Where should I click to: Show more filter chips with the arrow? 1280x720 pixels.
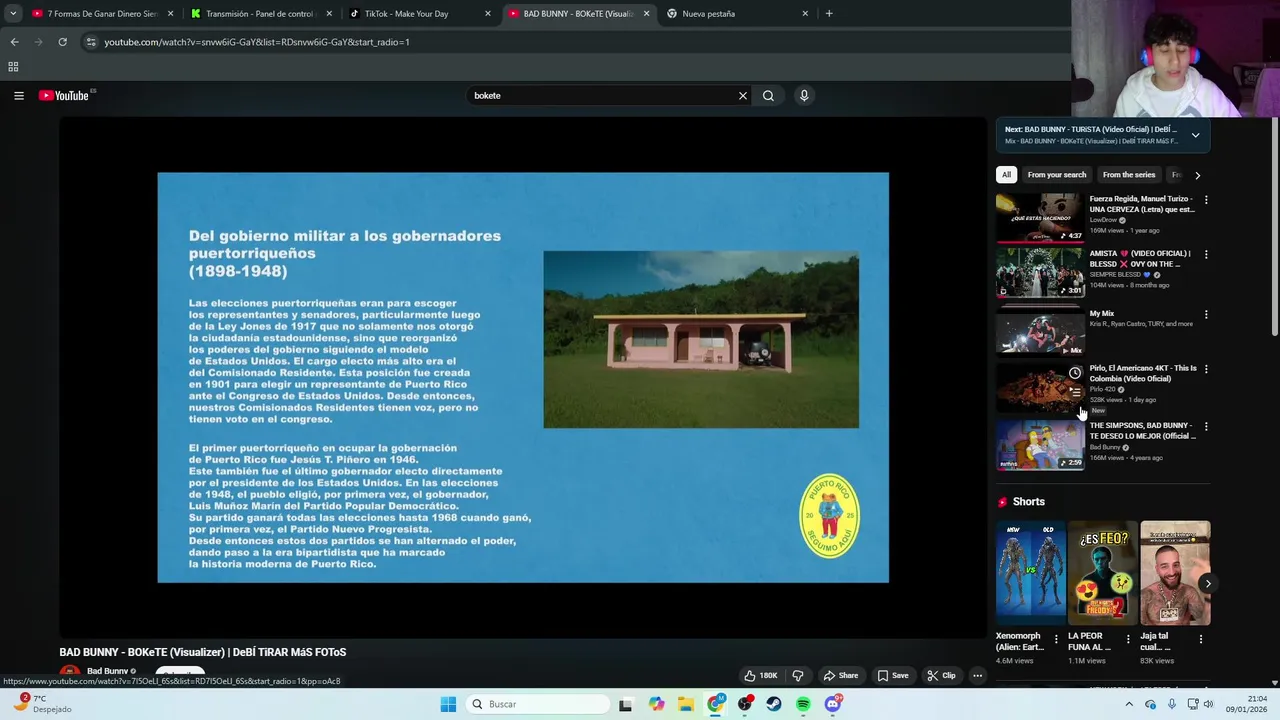(x=1197, y=175)
